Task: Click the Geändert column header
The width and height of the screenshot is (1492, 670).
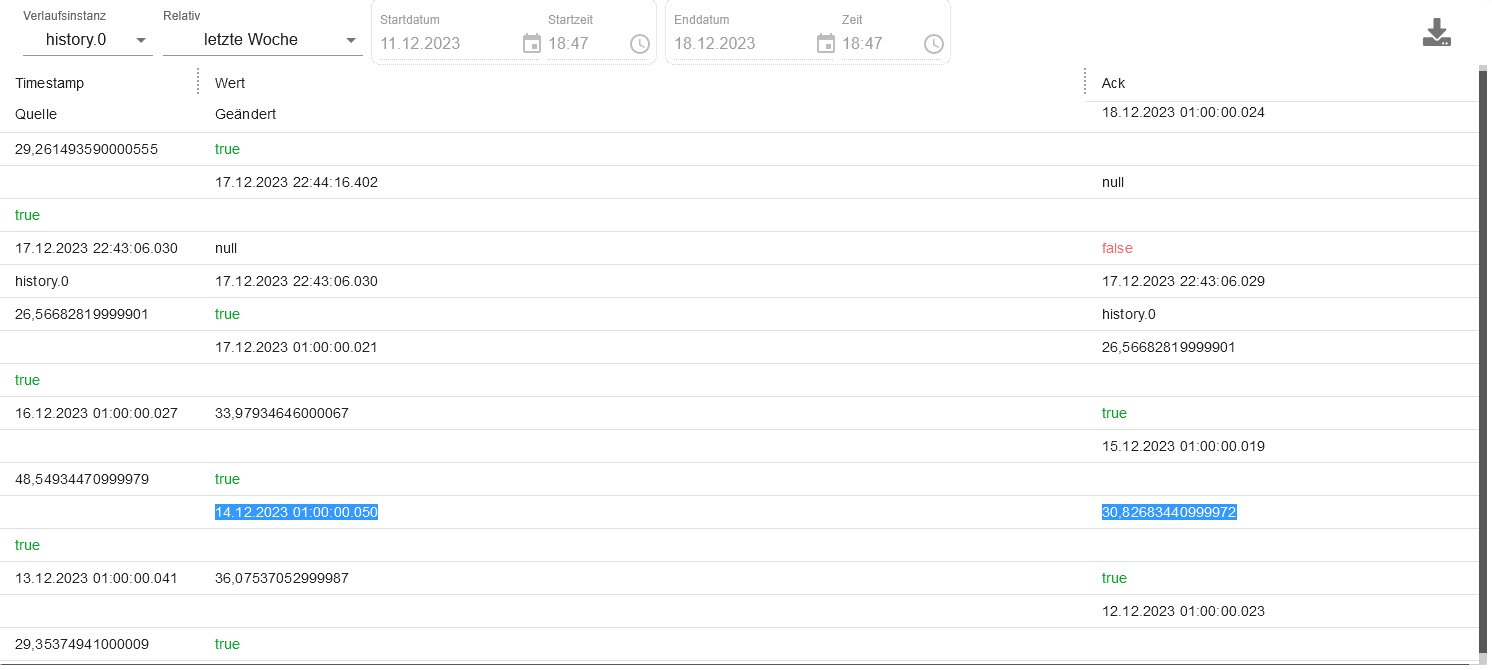Action: pyautogui.click(x=245, y=114)
